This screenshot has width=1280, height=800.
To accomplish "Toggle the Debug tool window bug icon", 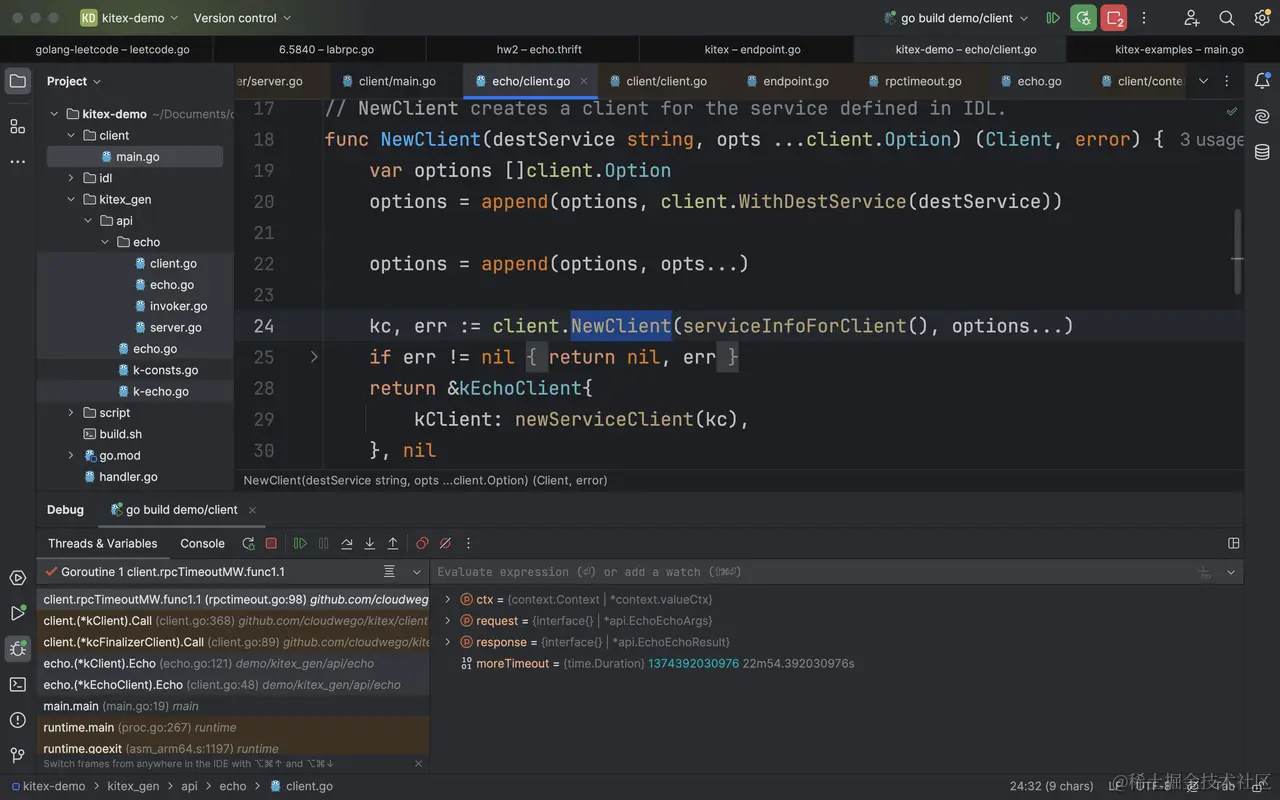I will click(18, 648).
